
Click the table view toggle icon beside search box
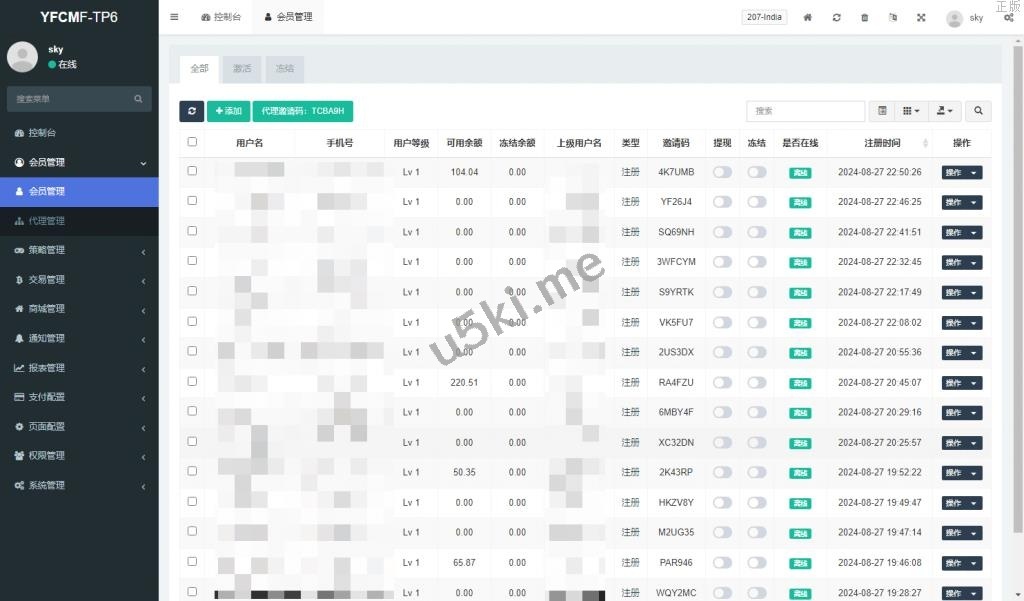click(x=881, y=111)
